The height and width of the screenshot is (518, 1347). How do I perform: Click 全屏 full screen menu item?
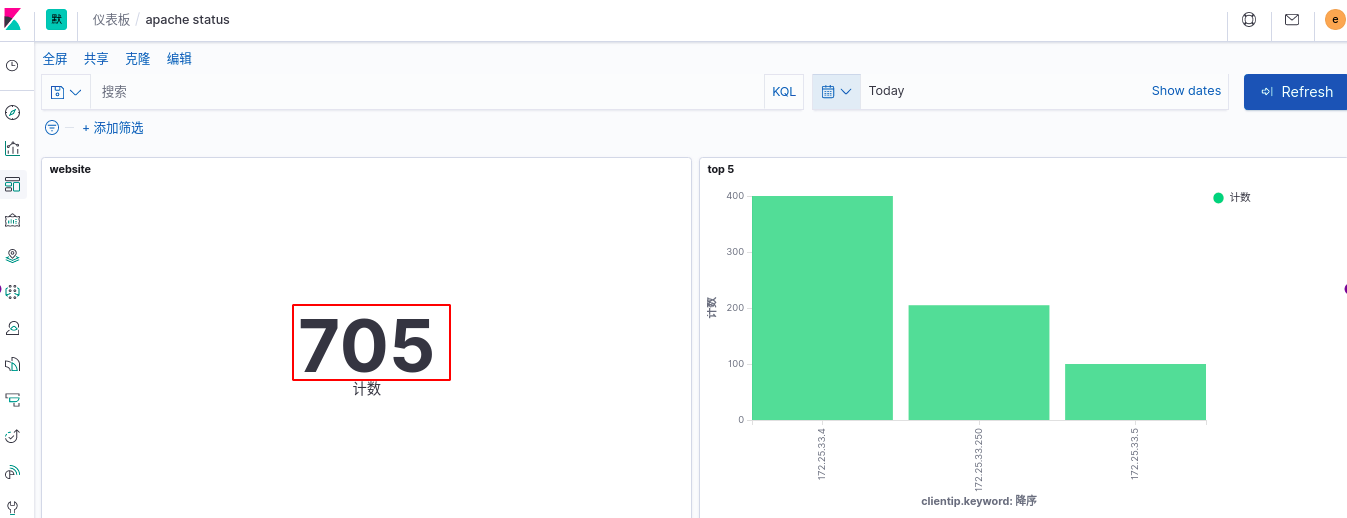[55, 59]
